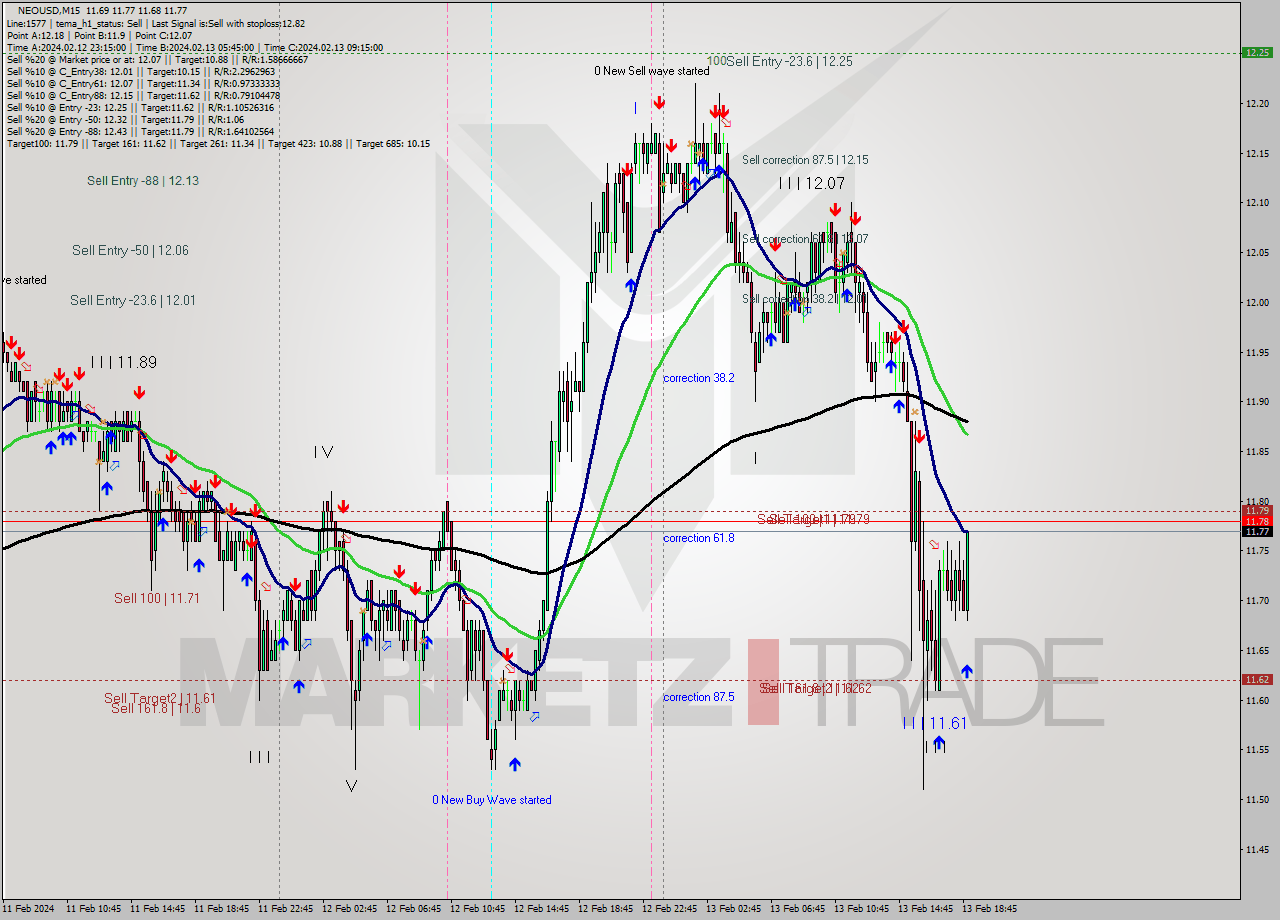Click the 'Time A:2024.02.12 23:15:00' info line

point(195,47)
